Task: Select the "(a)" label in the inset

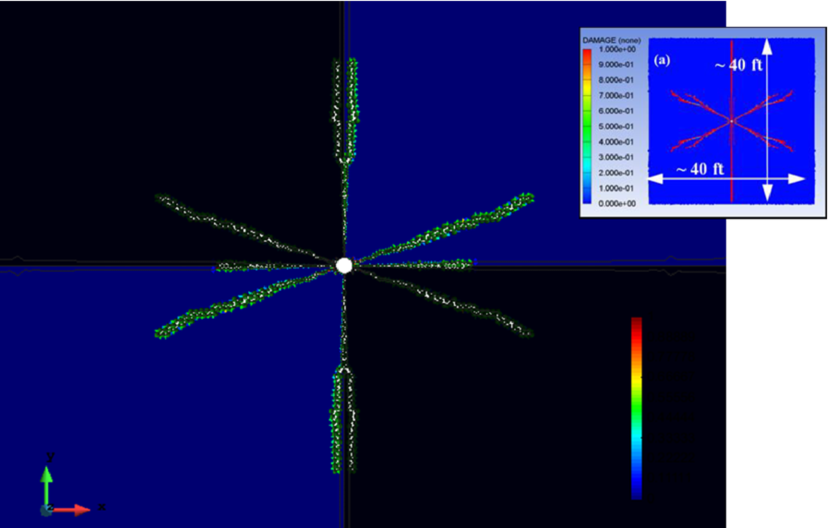Action: coord(662,60)
